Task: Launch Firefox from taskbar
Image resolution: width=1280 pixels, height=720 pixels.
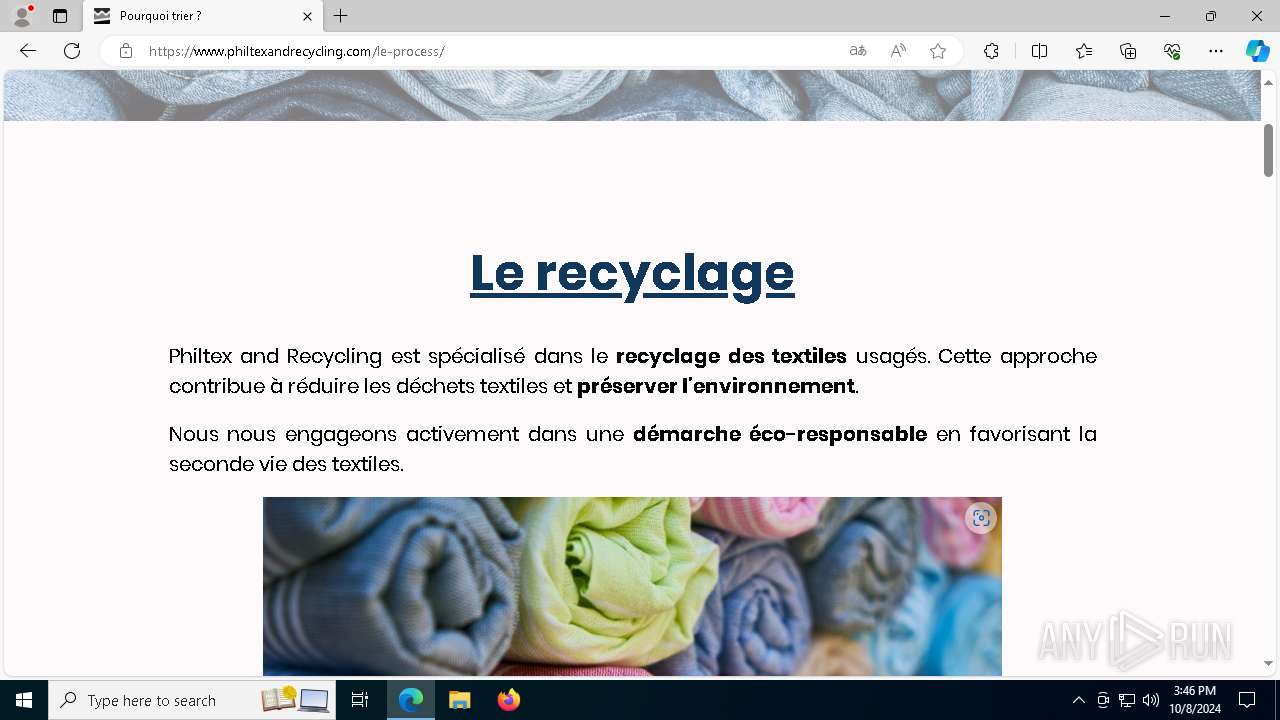Action: tap(509, 700)
